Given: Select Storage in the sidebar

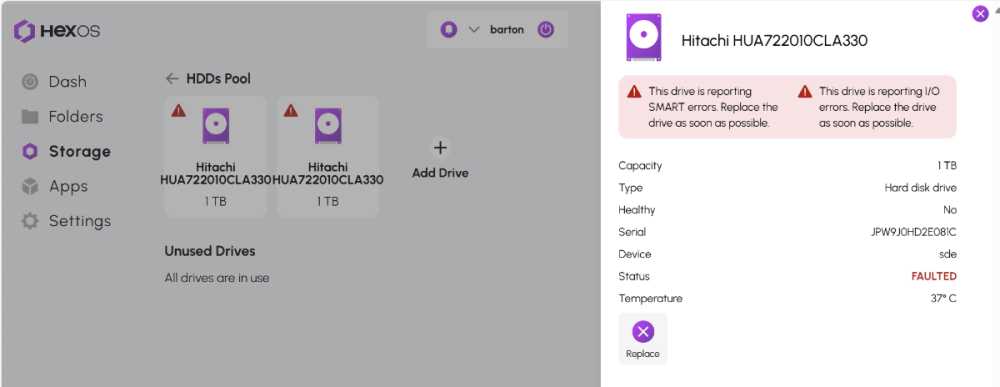Looking at the screenshot, I should pyautogui.click(x=66, y=152).
